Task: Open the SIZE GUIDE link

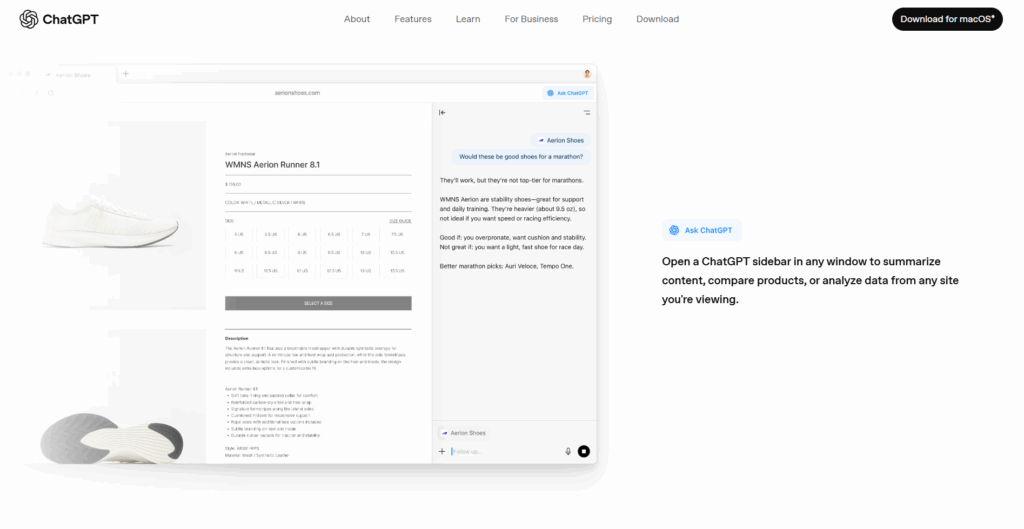Action: [400, 221]
